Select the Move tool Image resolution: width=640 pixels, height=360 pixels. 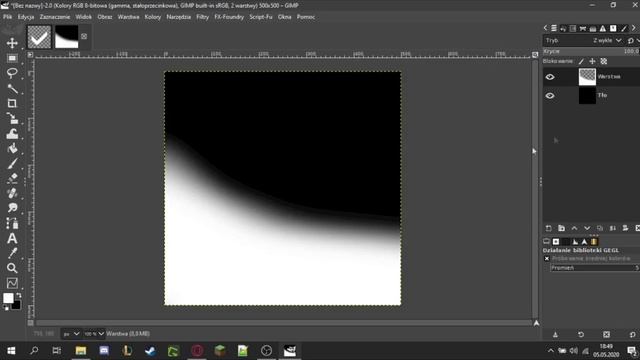[x=12, y=43]
